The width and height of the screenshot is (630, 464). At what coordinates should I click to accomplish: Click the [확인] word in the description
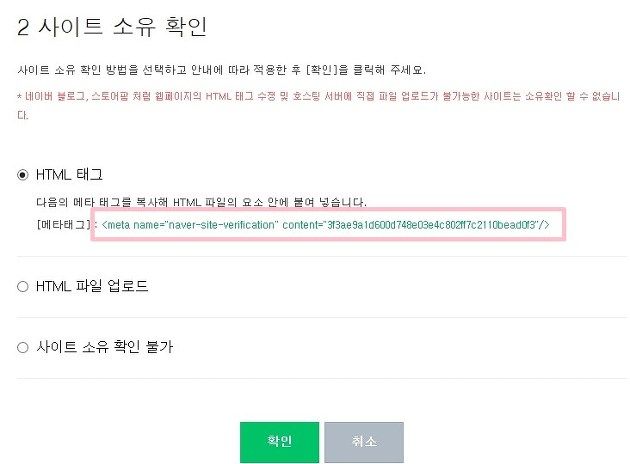tap(322, 70)
